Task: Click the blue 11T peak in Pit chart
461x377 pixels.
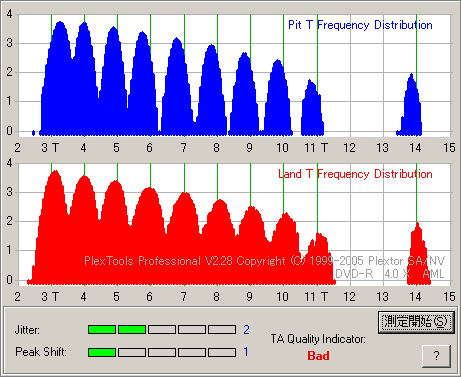Action: pos(312,108)
